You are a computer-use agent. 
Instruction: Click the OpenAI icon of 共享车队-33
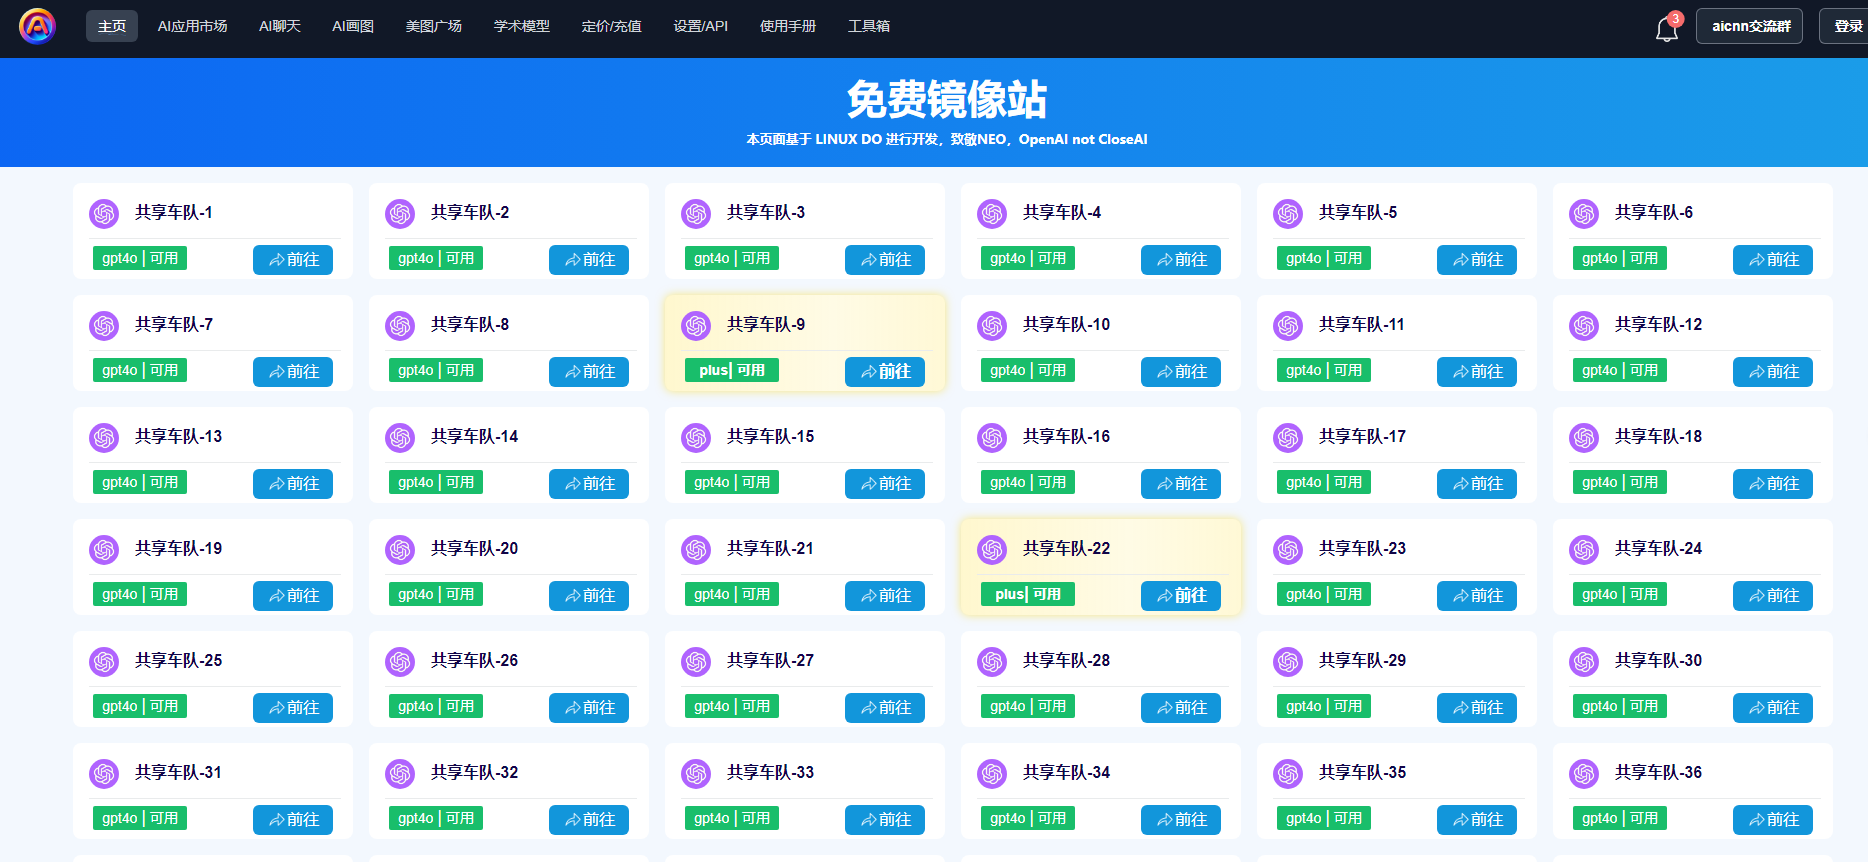point(696,773)
